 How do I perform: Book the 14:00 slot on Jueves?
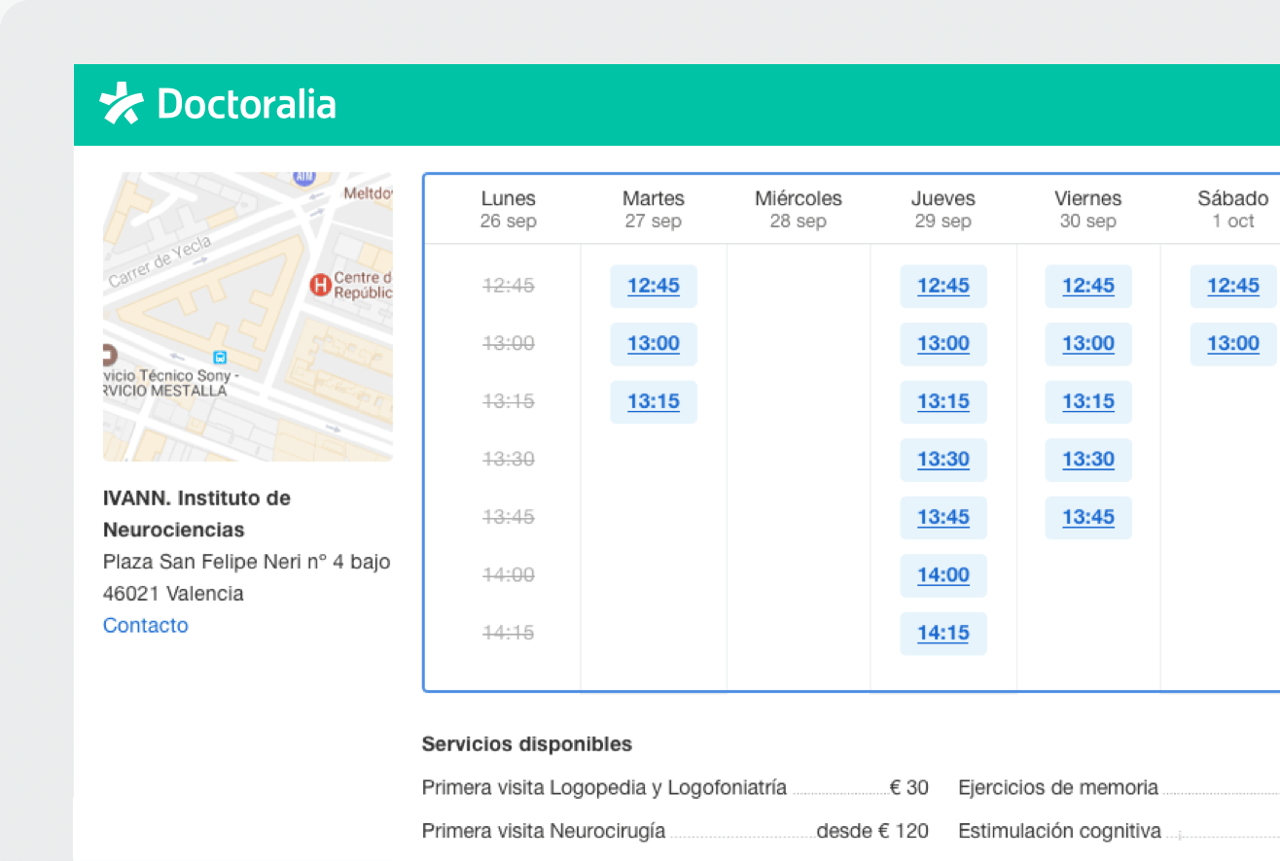point(943,575)
